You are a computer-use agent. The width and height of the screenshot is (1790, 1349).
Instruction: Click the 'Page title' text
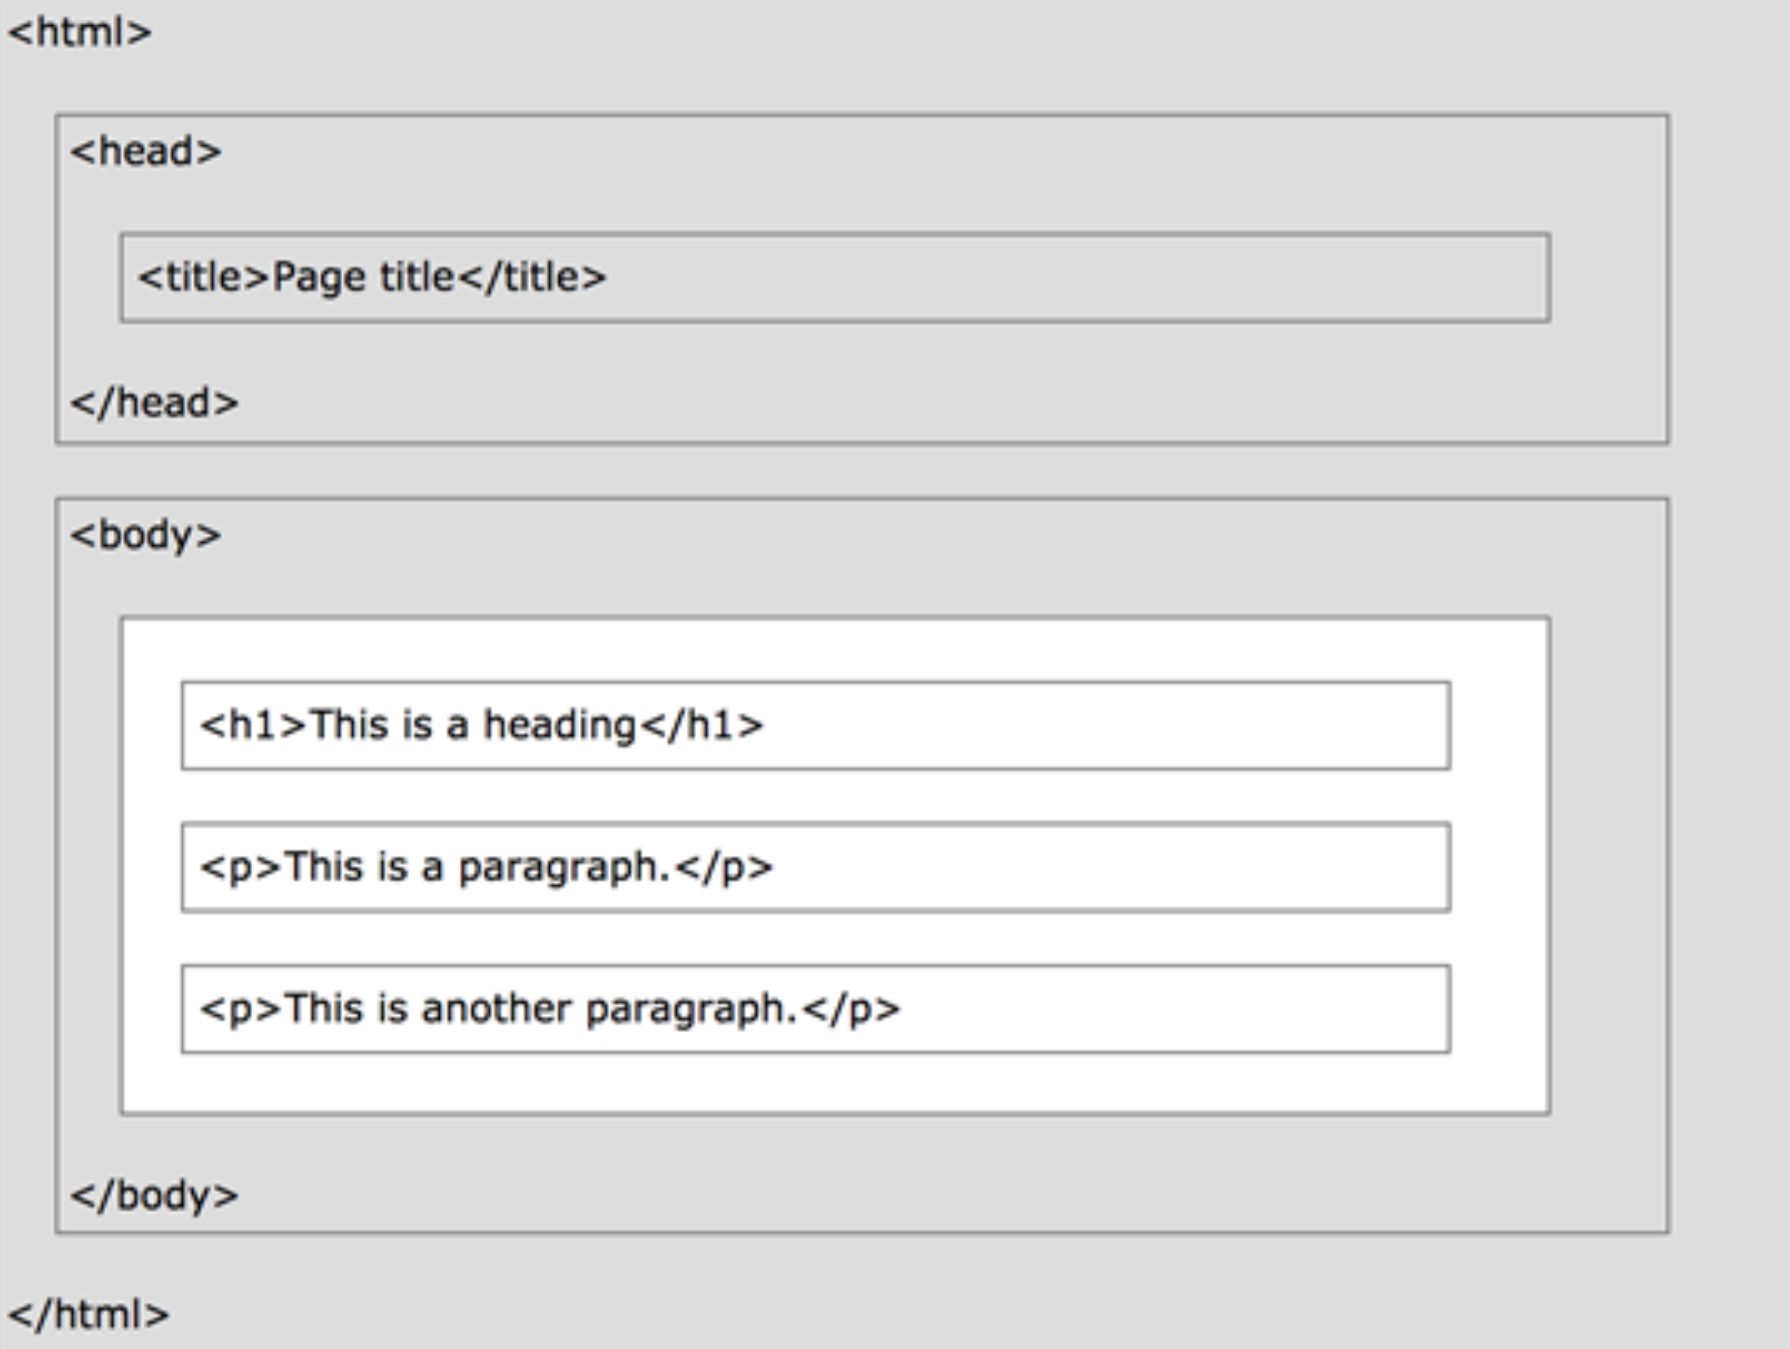pyautogui.click(x=364, y=277)
